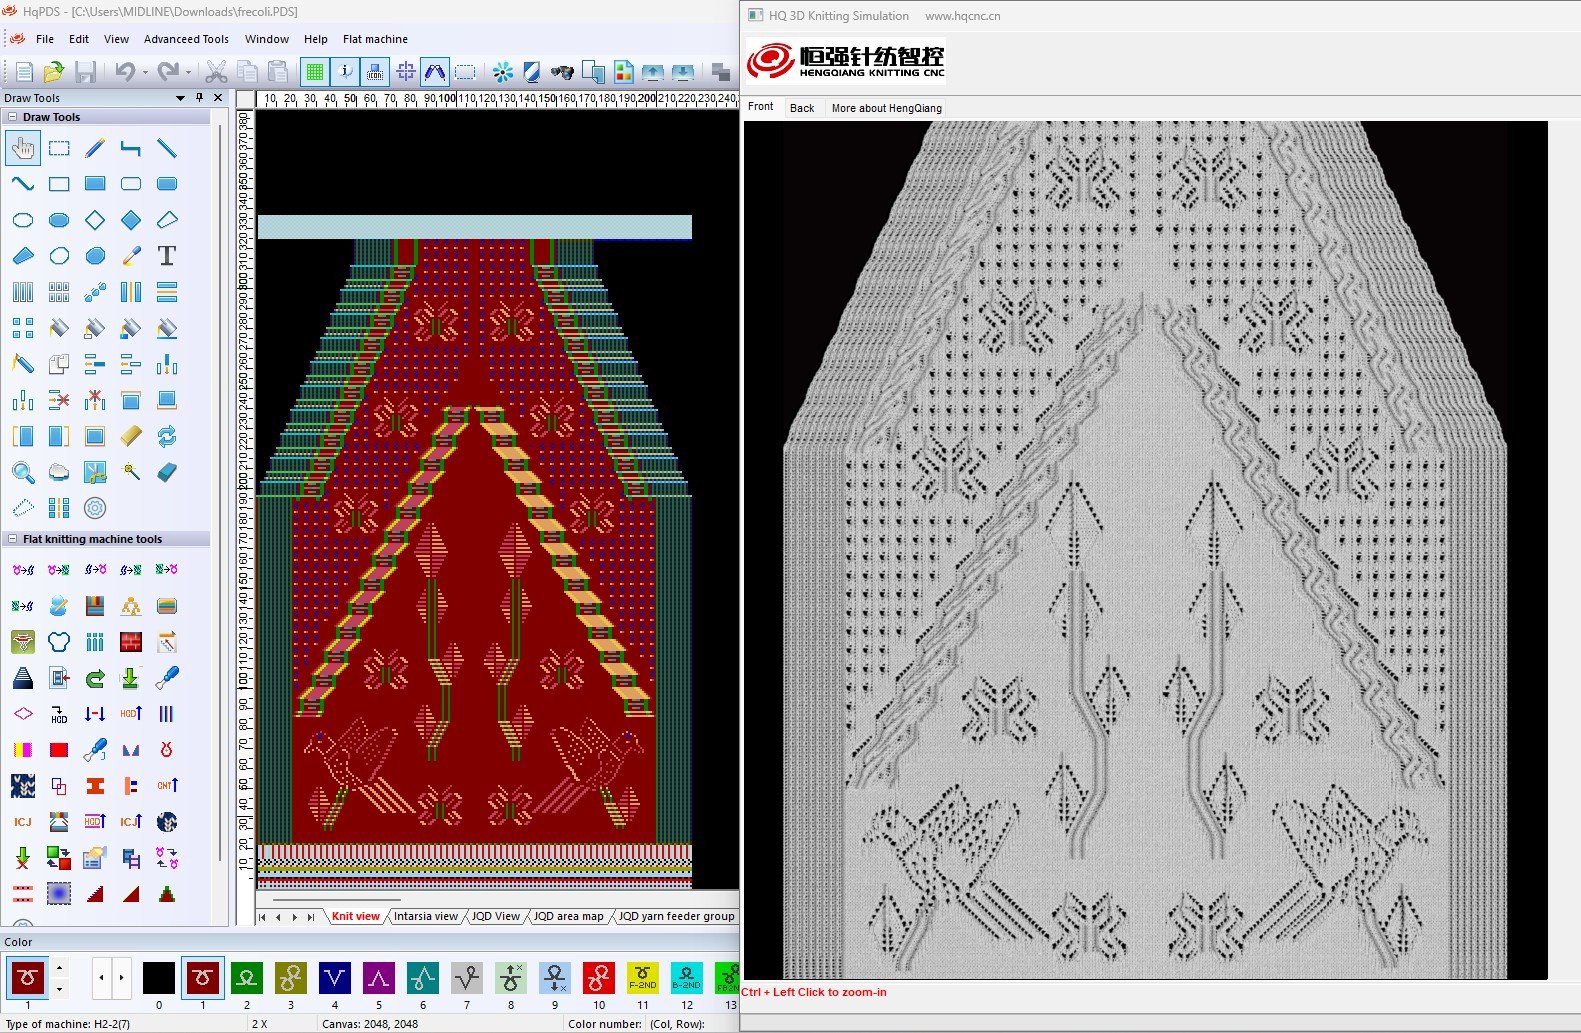Click the Open file toolbar icon
This screenshot has height=1033, width=1581.
pyautogui.click(x=54, y=72)
